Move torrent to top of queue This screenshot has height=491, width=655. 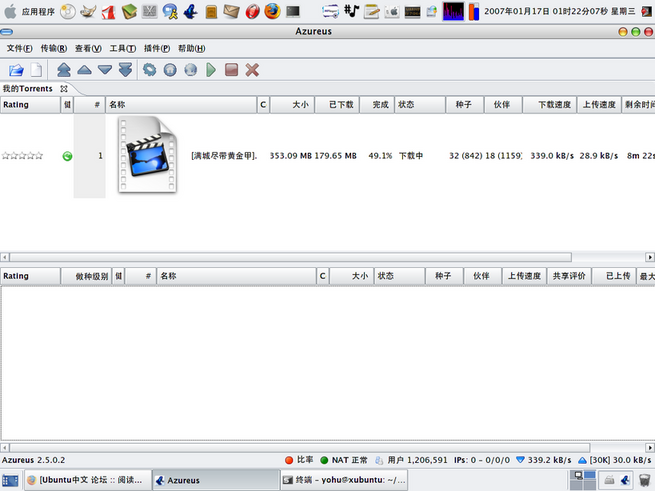click(63, 70)
